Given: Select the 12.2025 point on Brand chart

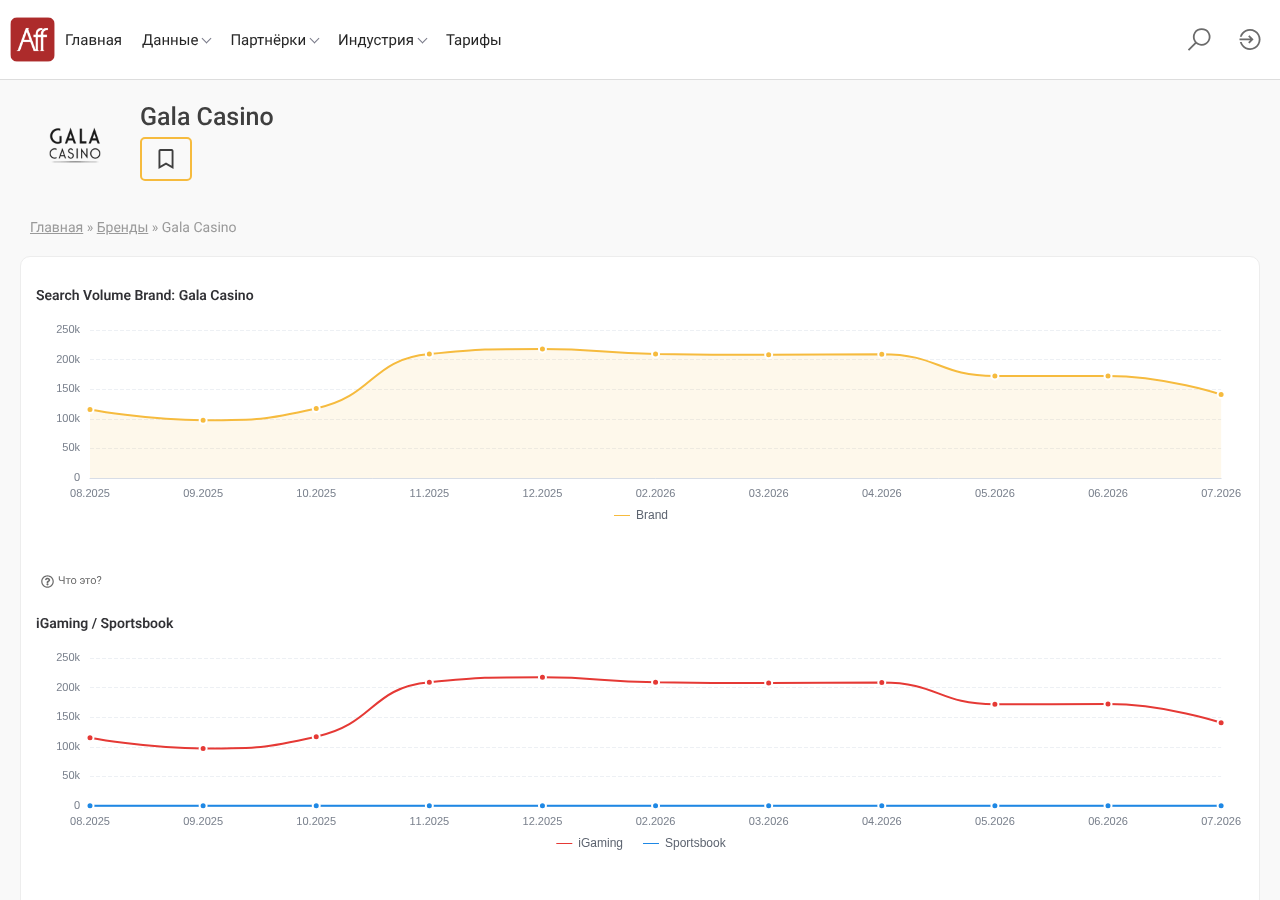Looking at the screenshot, I should (x=543, y=349).
